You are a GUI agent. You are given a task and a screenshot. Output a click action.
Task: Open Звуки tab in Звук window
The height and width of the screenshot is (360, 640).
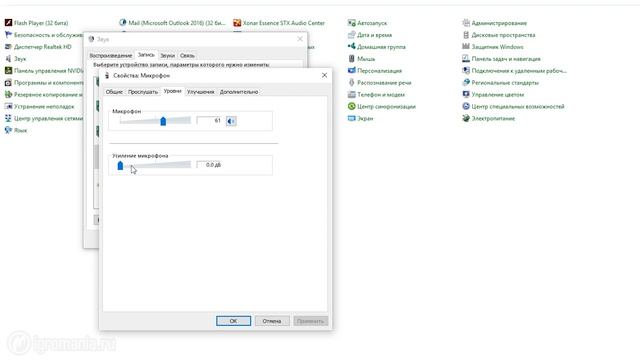[167, 56]
